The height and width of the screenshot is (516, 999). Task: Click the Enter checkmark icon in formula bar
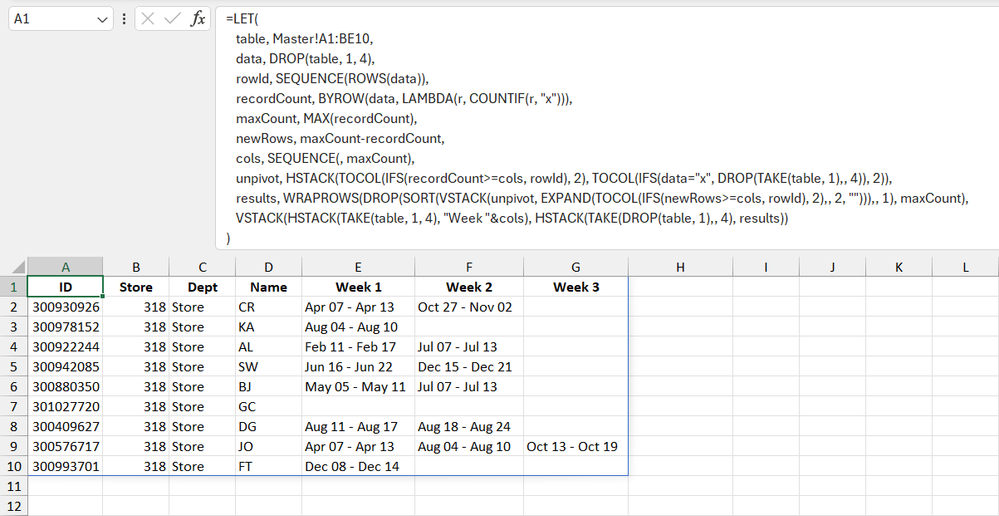point(172,19)
